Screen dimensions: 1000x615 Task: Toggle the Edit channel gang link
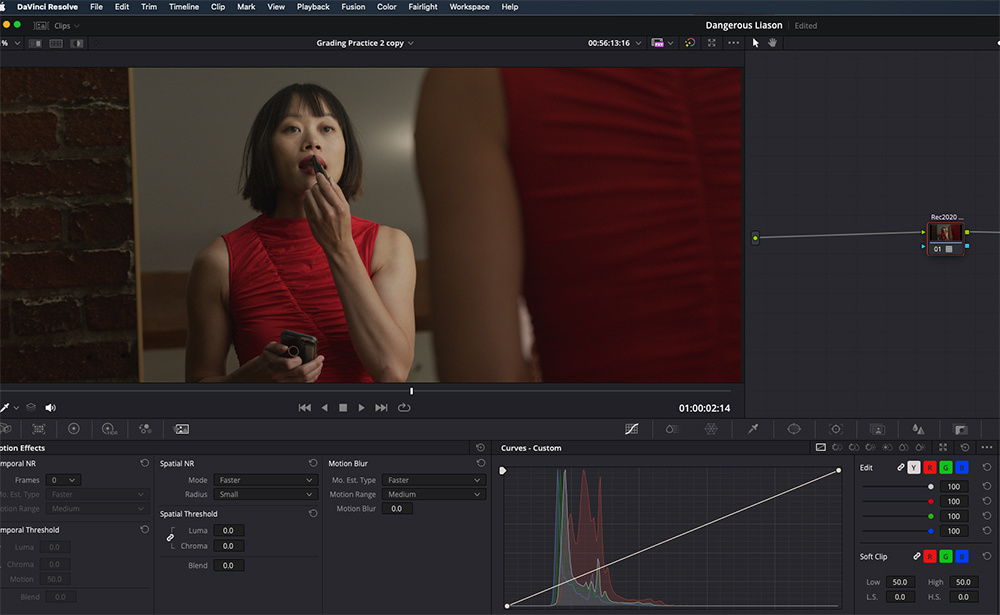coord(901,468)
